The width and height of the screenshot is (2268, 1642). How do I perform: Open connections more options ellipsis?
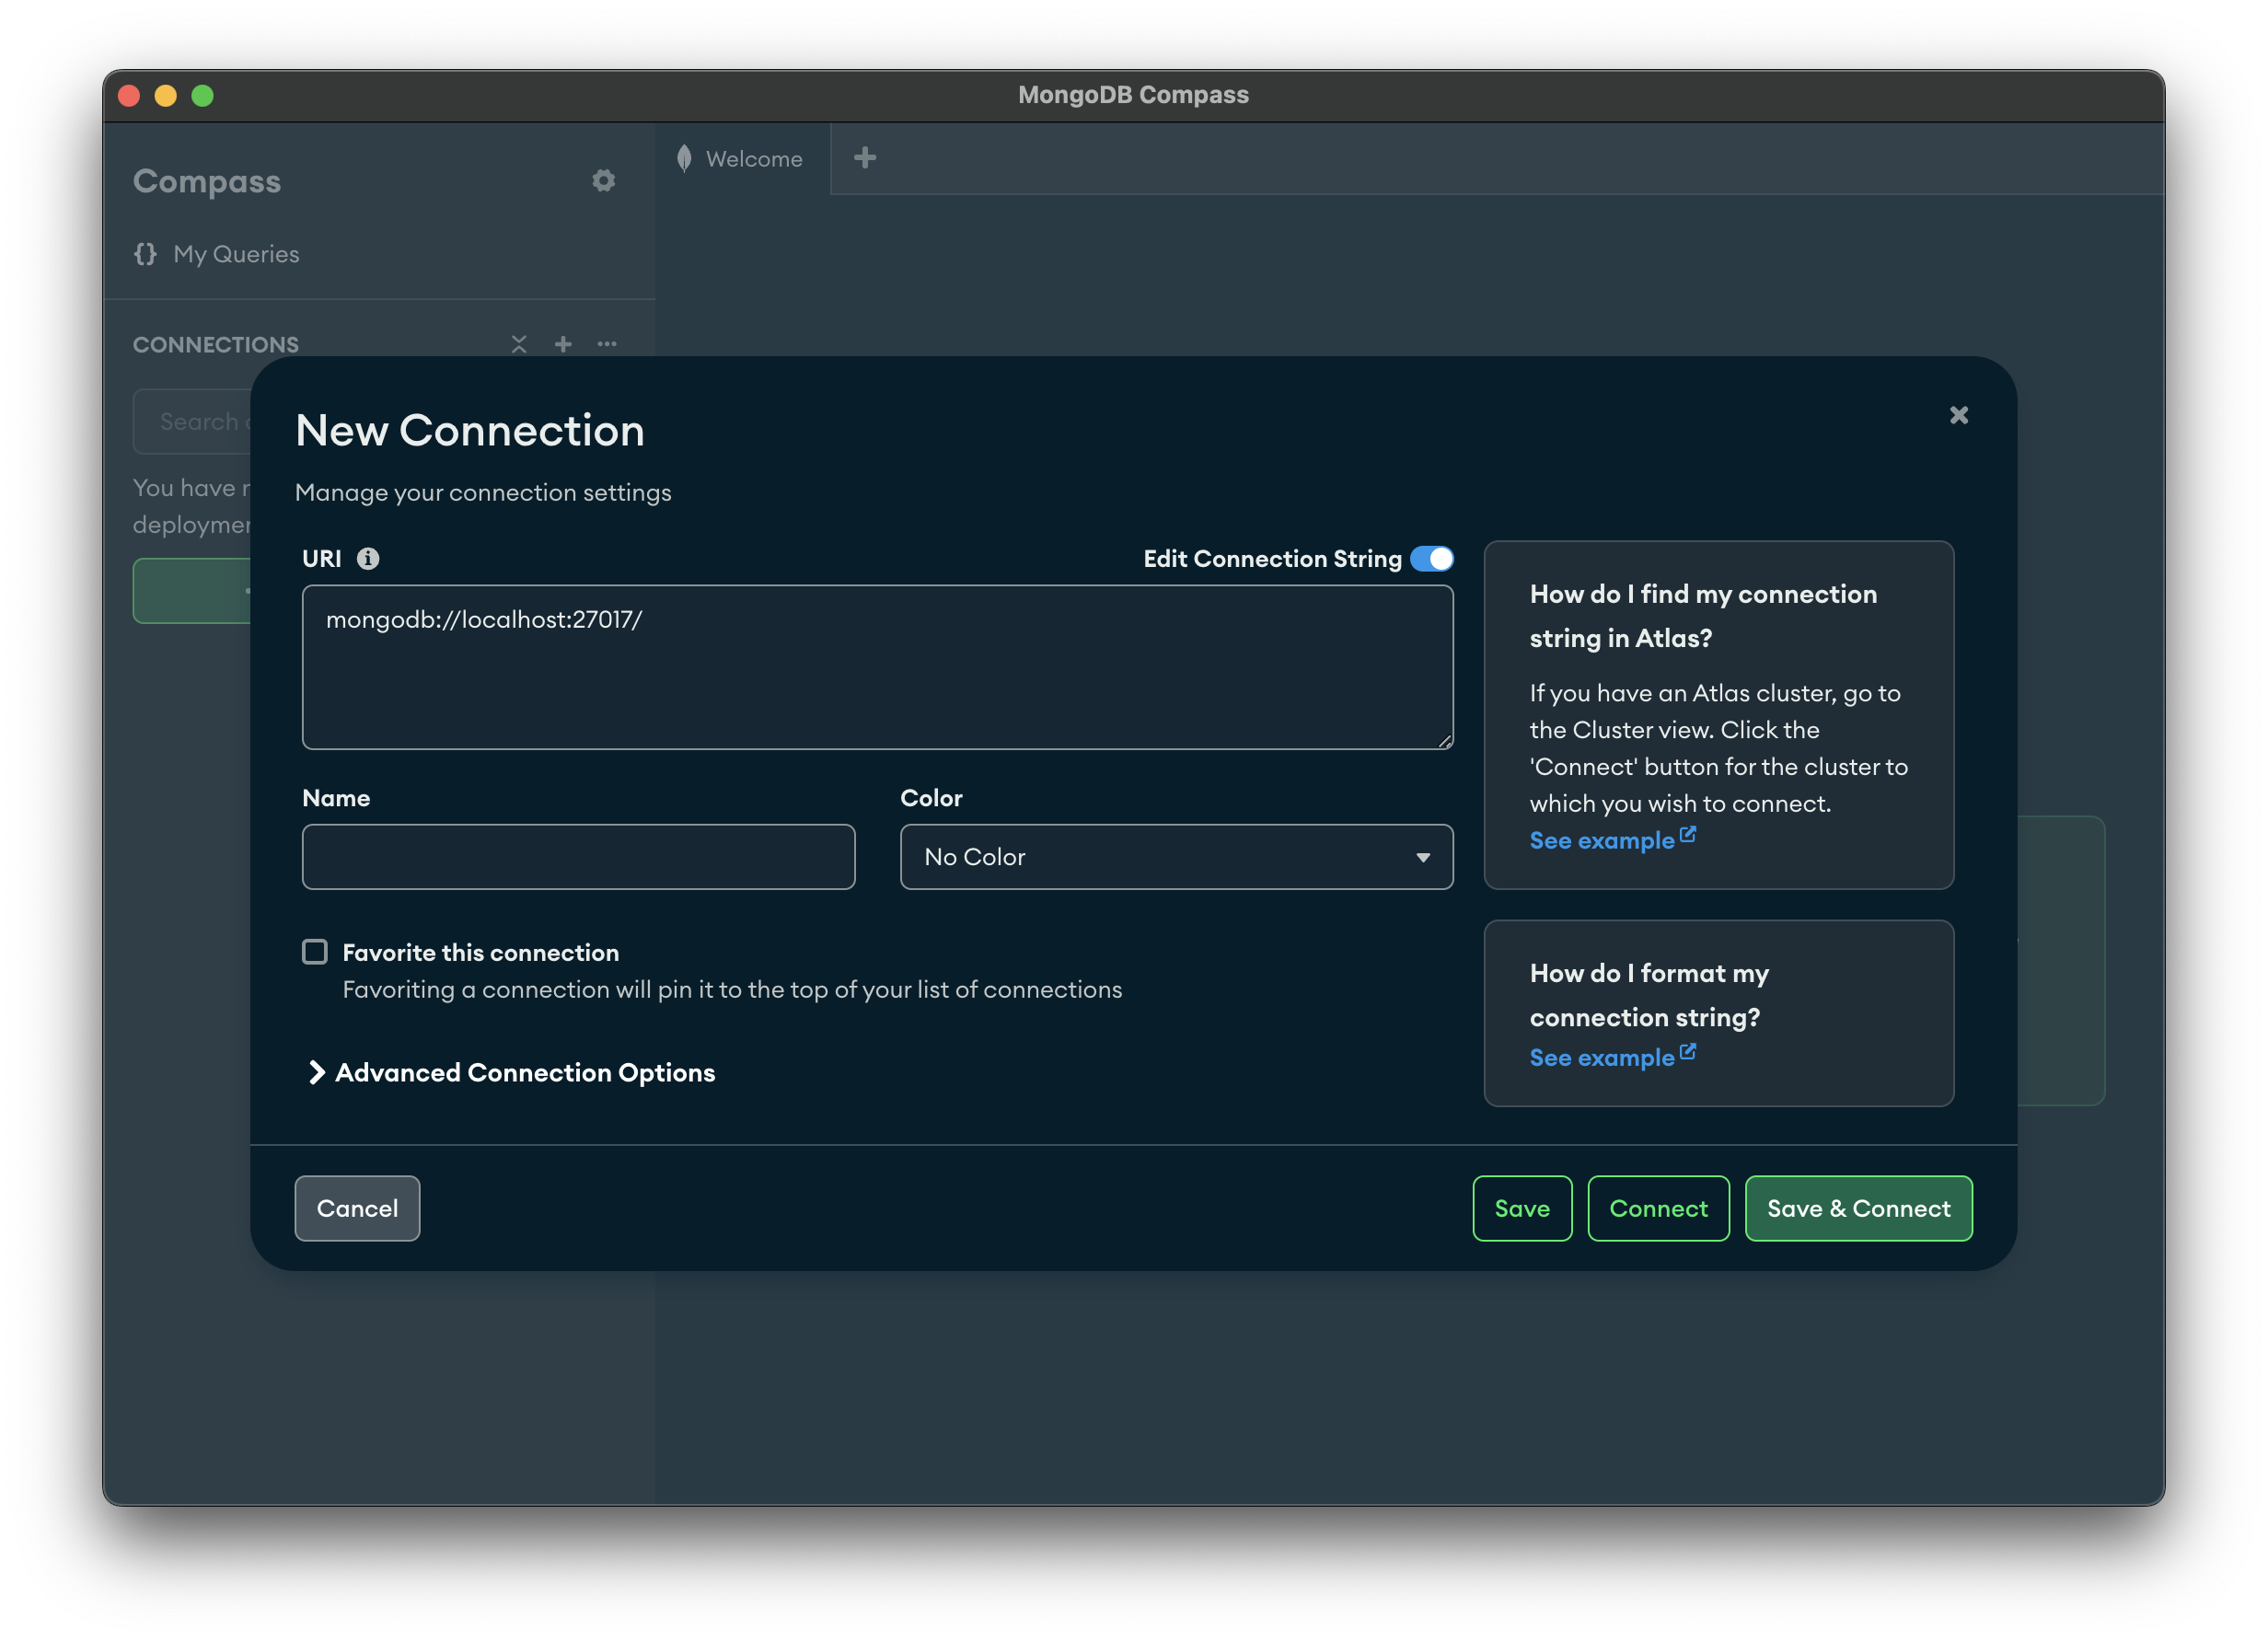(607, 344)
